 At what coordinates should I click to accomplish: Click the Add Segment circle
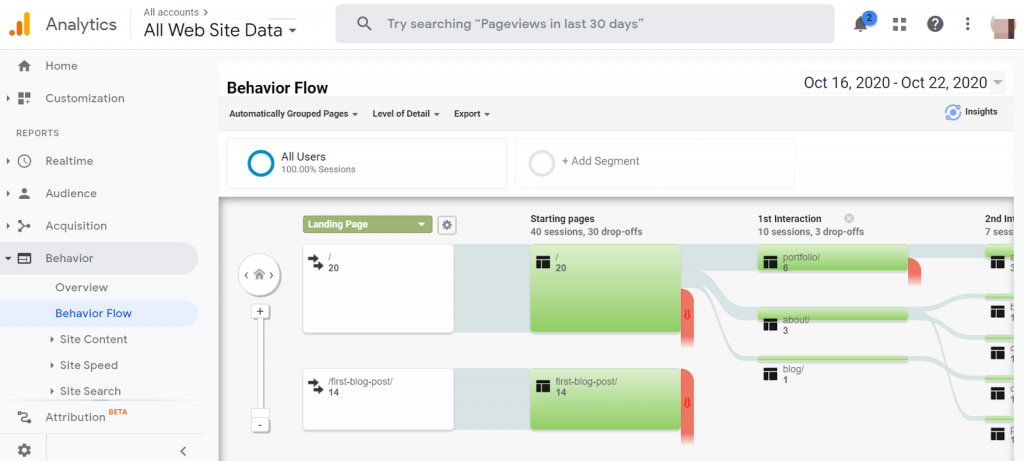click(541, 163)
